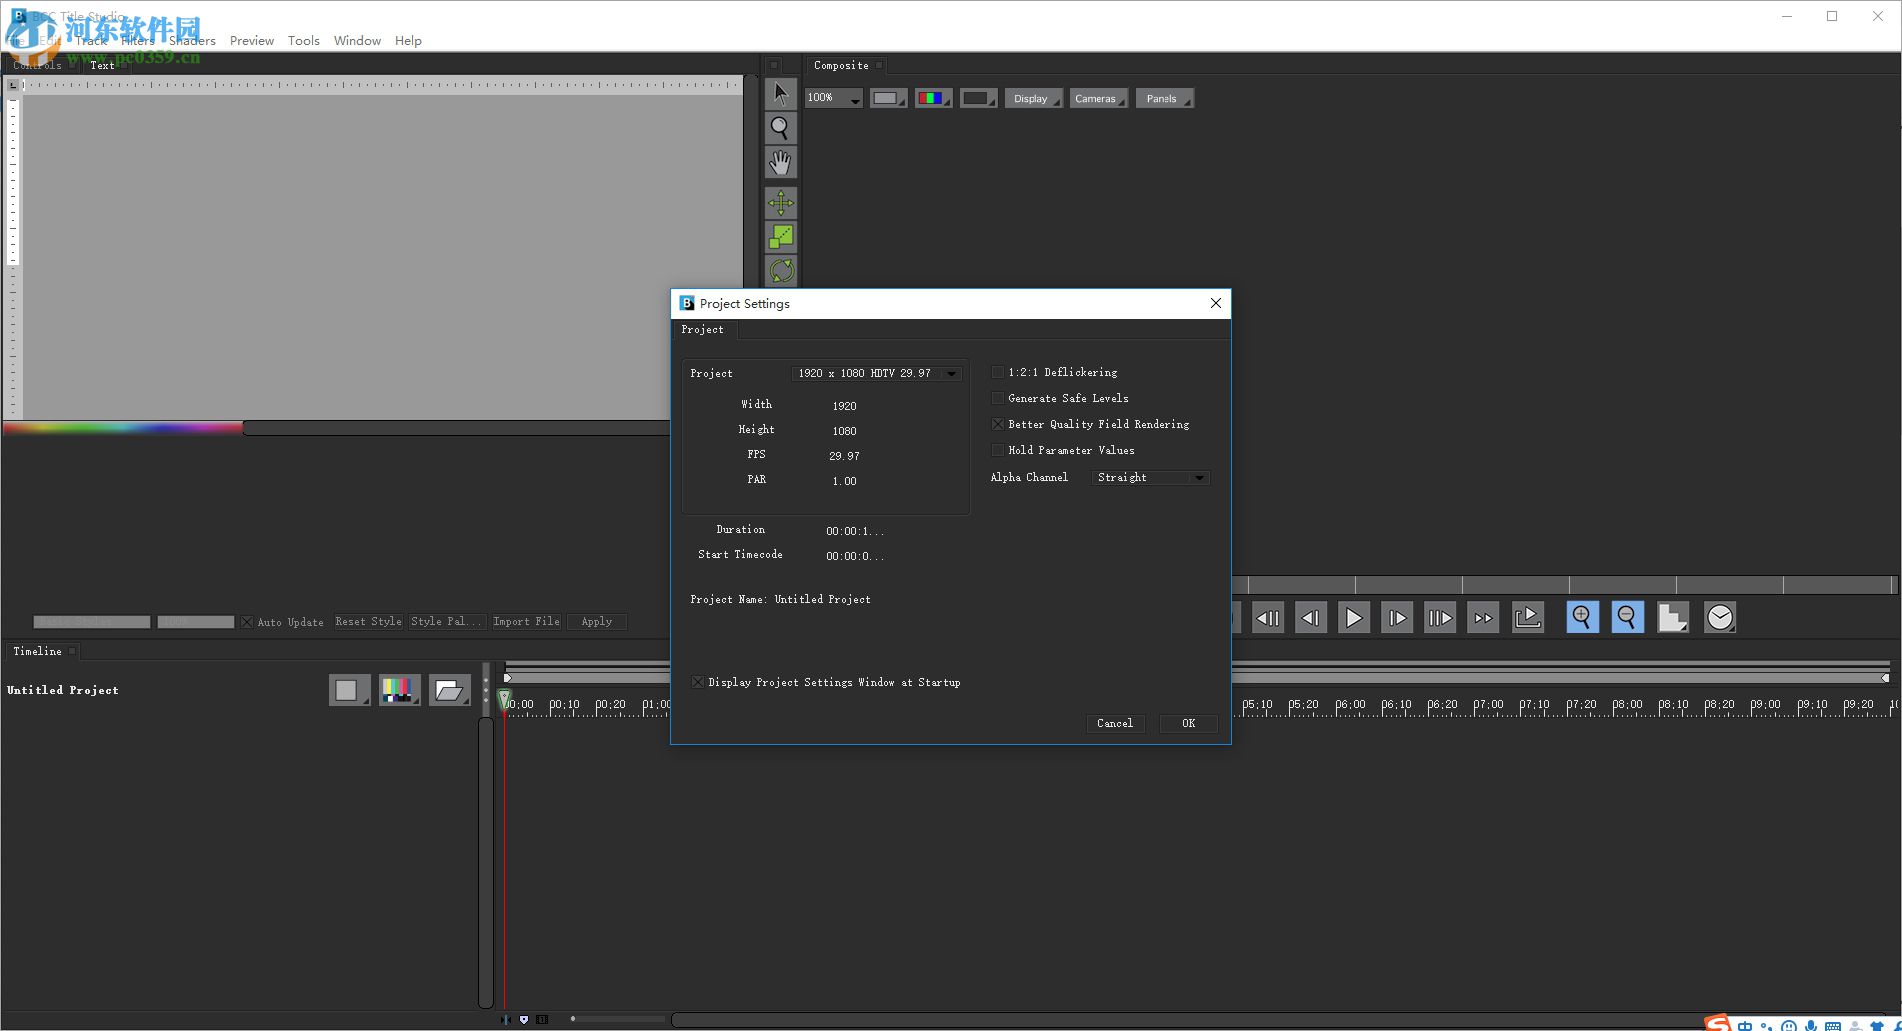Click the Import File button
Screen dimensions: 1902x1031
point(526,622)
